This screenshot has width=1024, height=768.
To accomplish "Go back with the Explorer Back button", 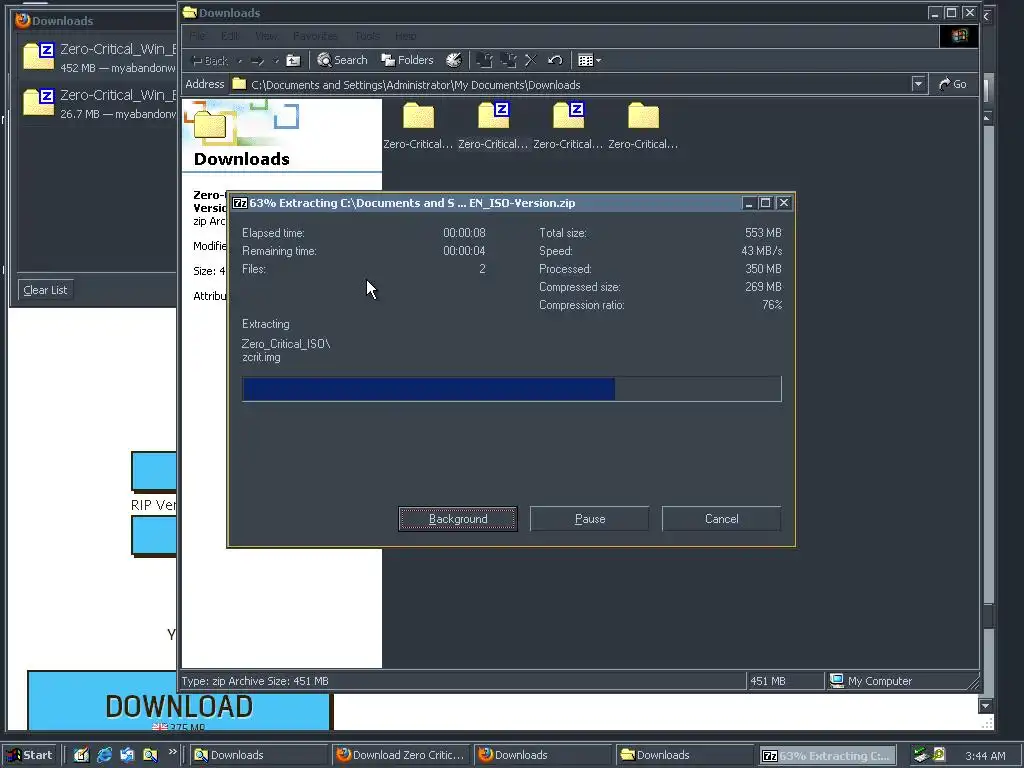I will 209,61.
